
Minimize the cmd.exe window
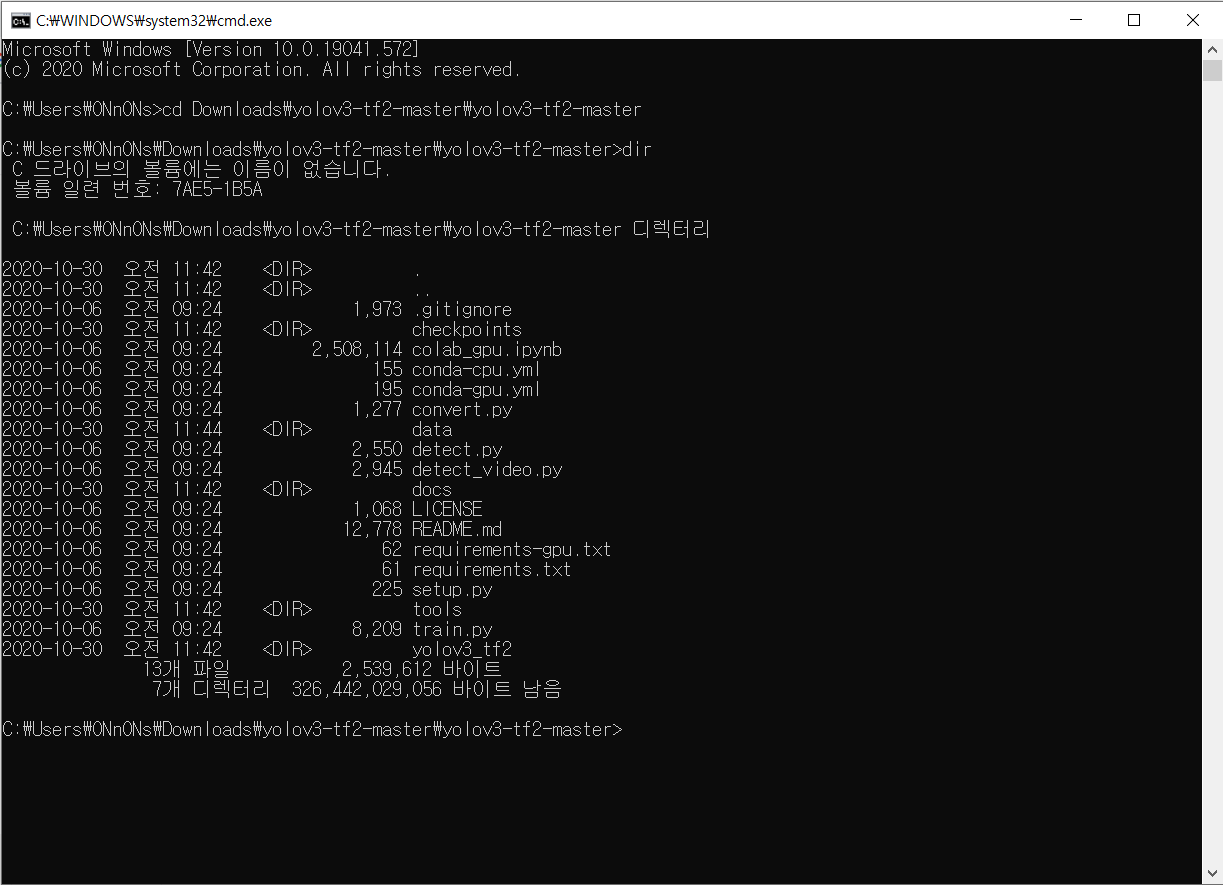(x=1075, y=20)
